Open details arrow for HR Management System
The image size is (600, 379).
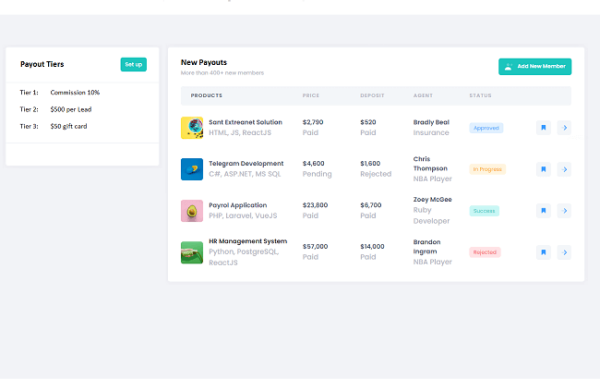[564, 252]
